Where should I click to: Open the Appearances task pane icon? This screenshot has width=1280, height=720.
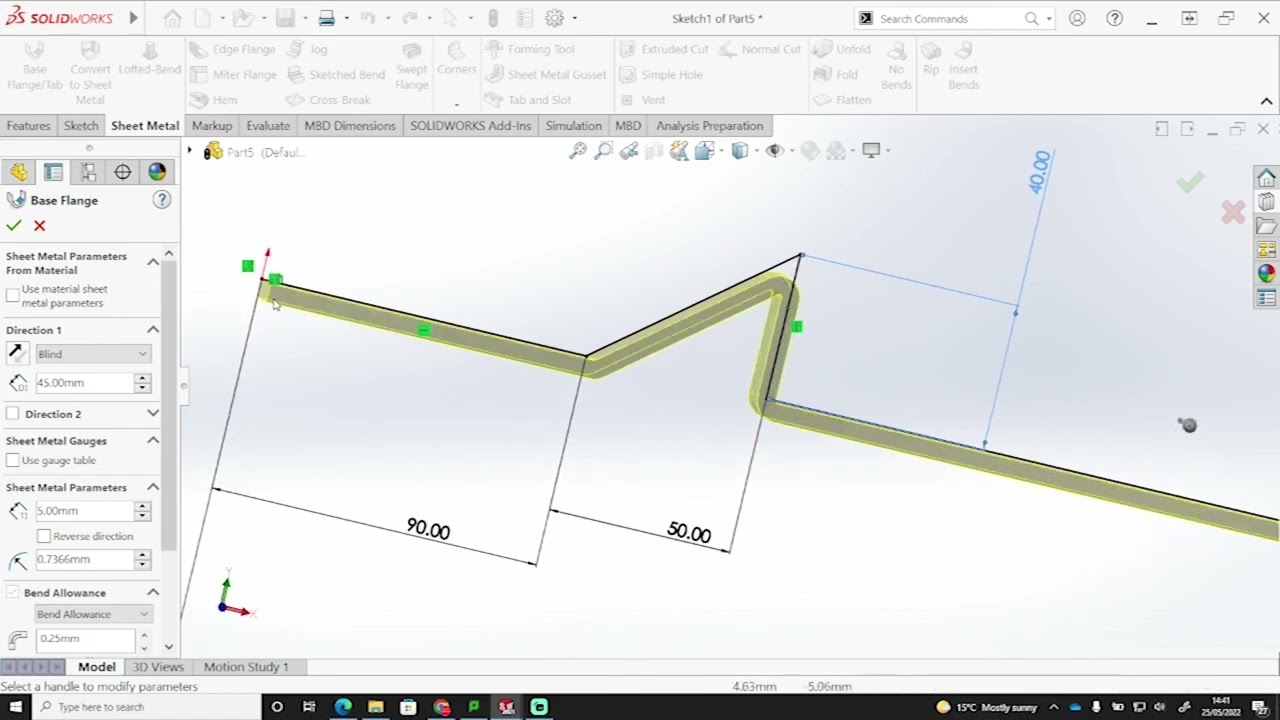click(1266, 273)
